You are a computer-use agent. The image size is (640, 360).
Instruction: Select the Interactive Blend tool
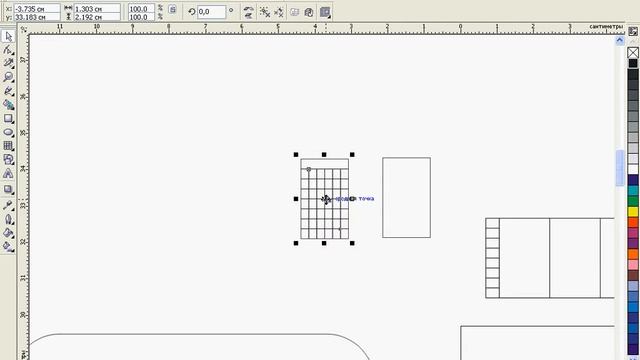tap(8, 189)
